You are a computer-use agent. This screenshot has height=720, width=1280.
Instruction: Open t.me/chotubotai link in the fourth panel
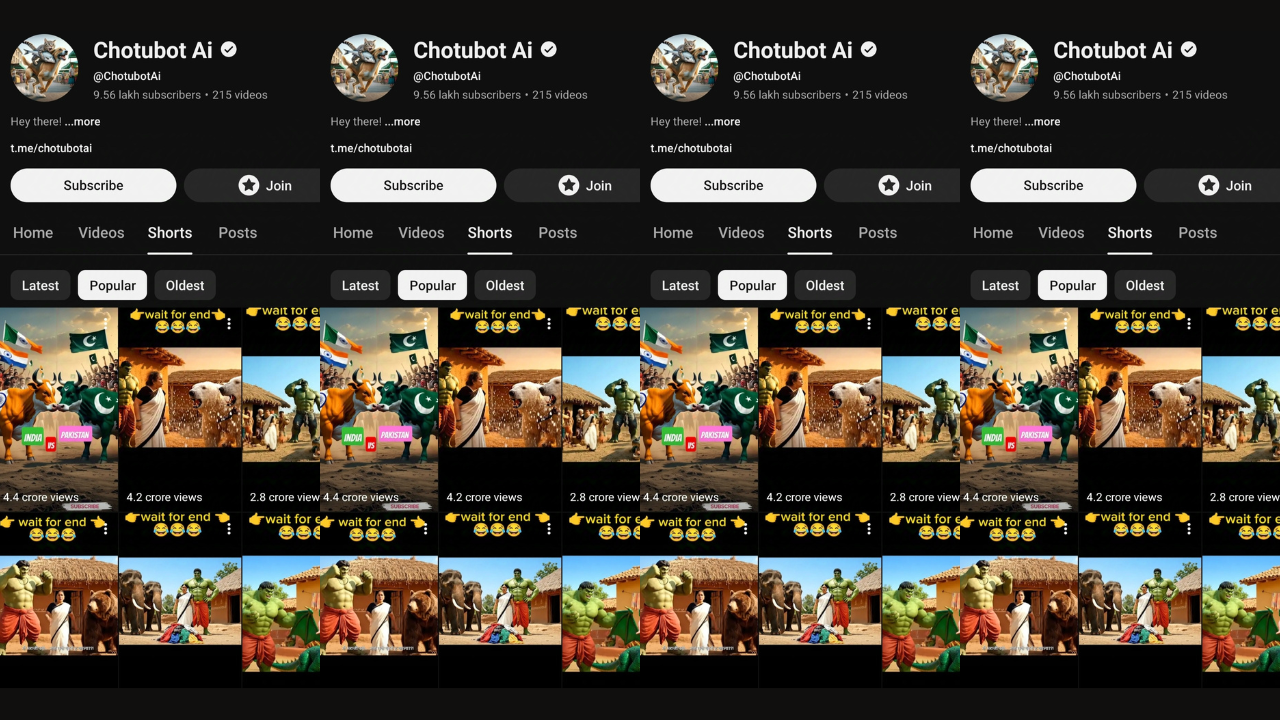1011,148
